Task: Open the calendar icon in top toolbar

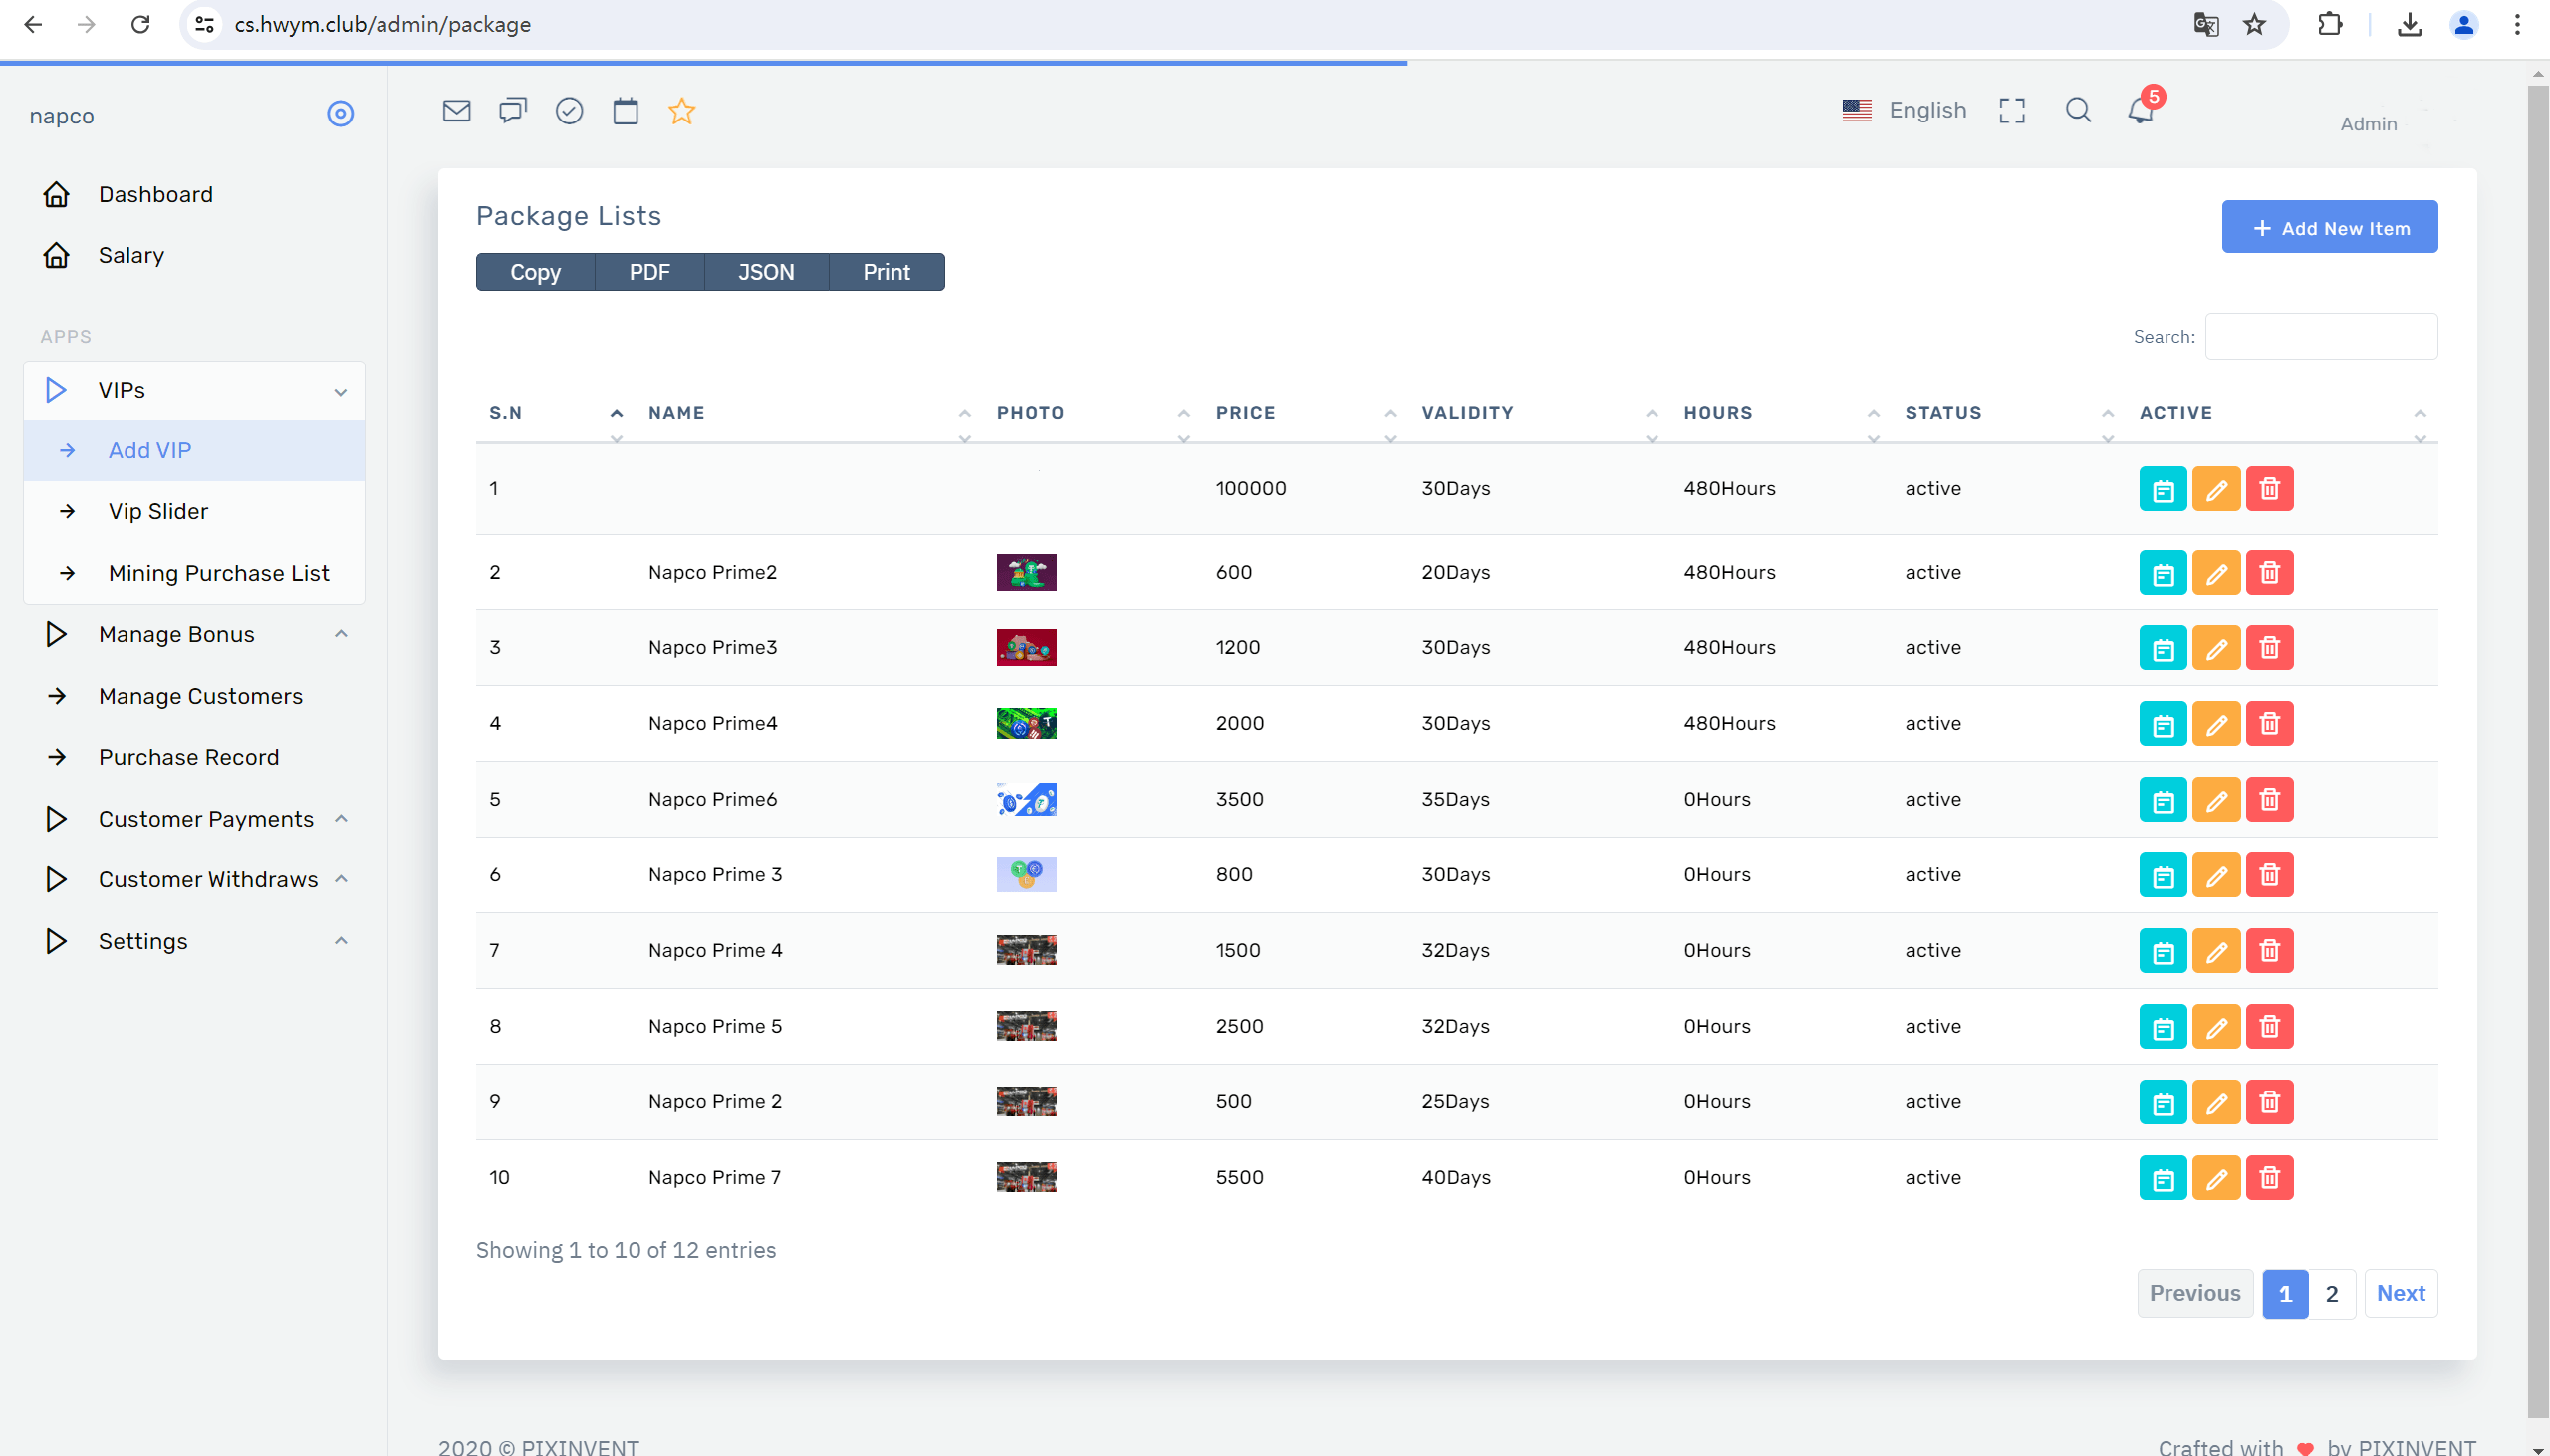Action: pos(625,111)
